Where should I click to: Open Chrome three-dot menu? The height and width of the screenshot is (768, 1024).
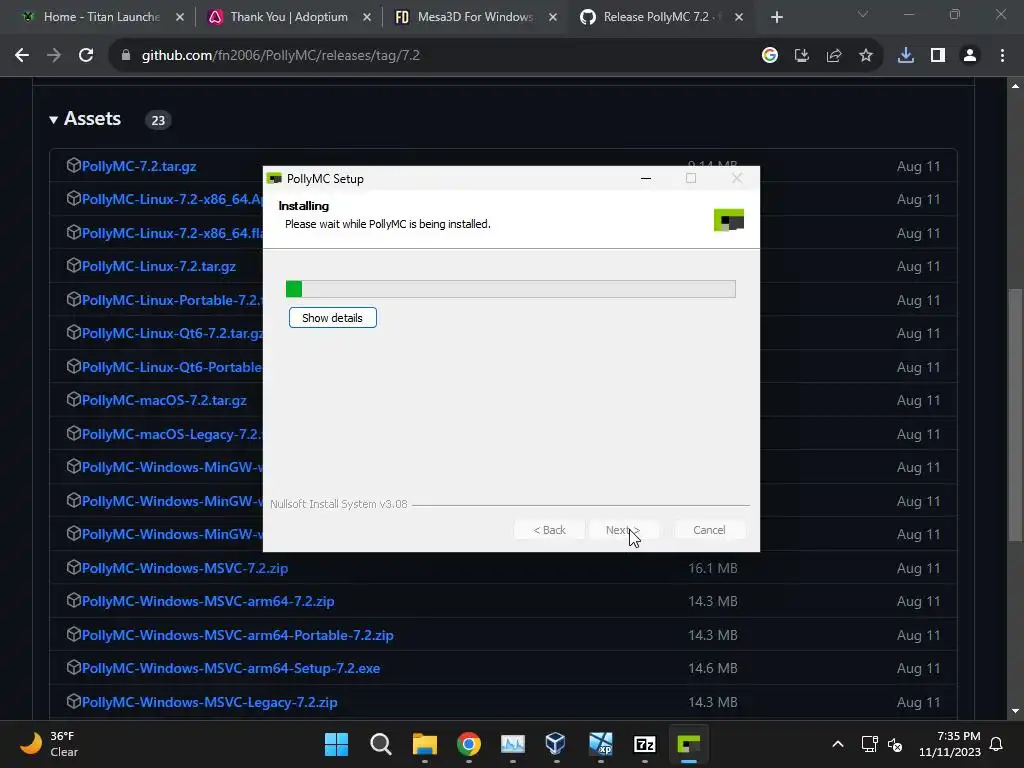coord(1002,56)
